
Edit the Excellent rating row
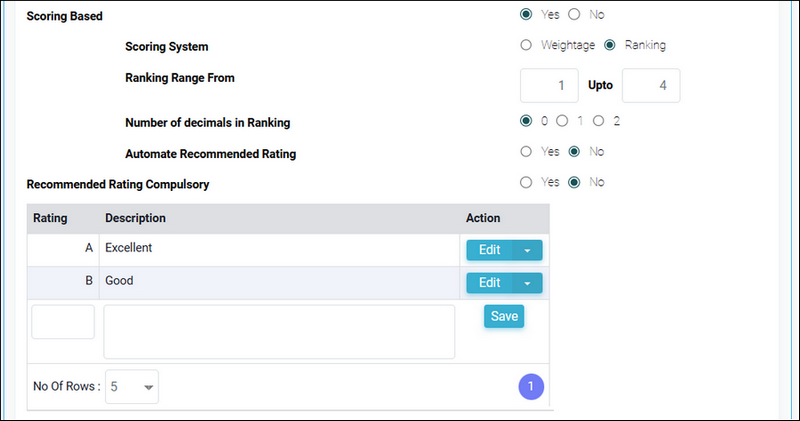coord(489,250)
